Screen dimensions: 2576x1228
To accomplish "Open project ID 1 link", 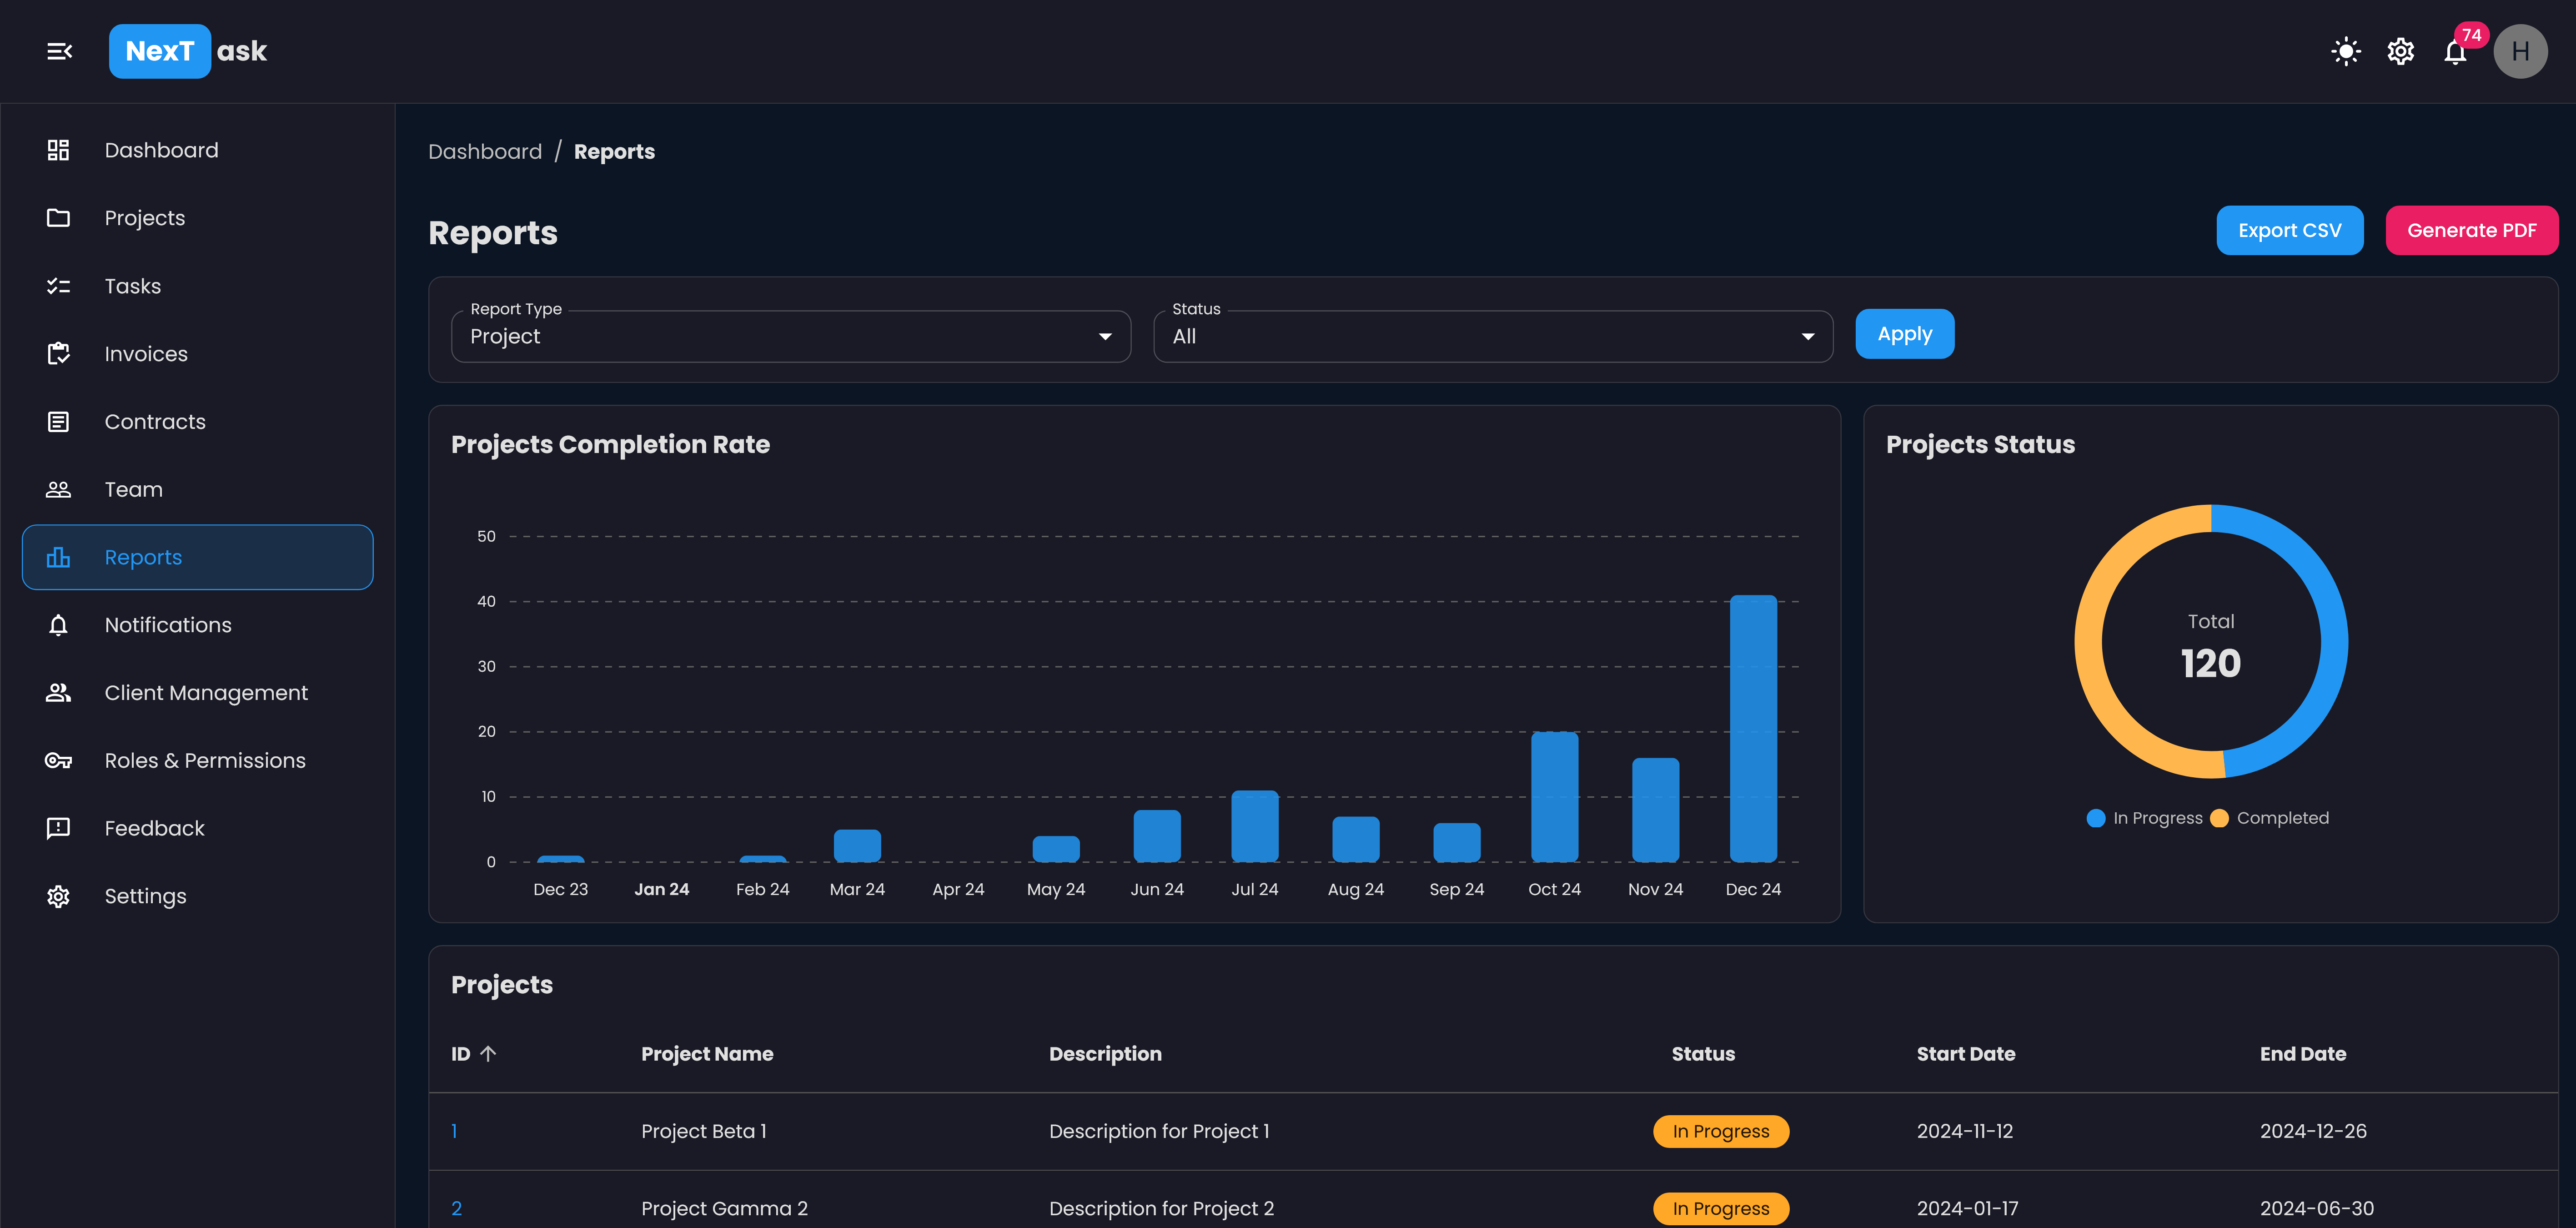I will (454, 1132).
